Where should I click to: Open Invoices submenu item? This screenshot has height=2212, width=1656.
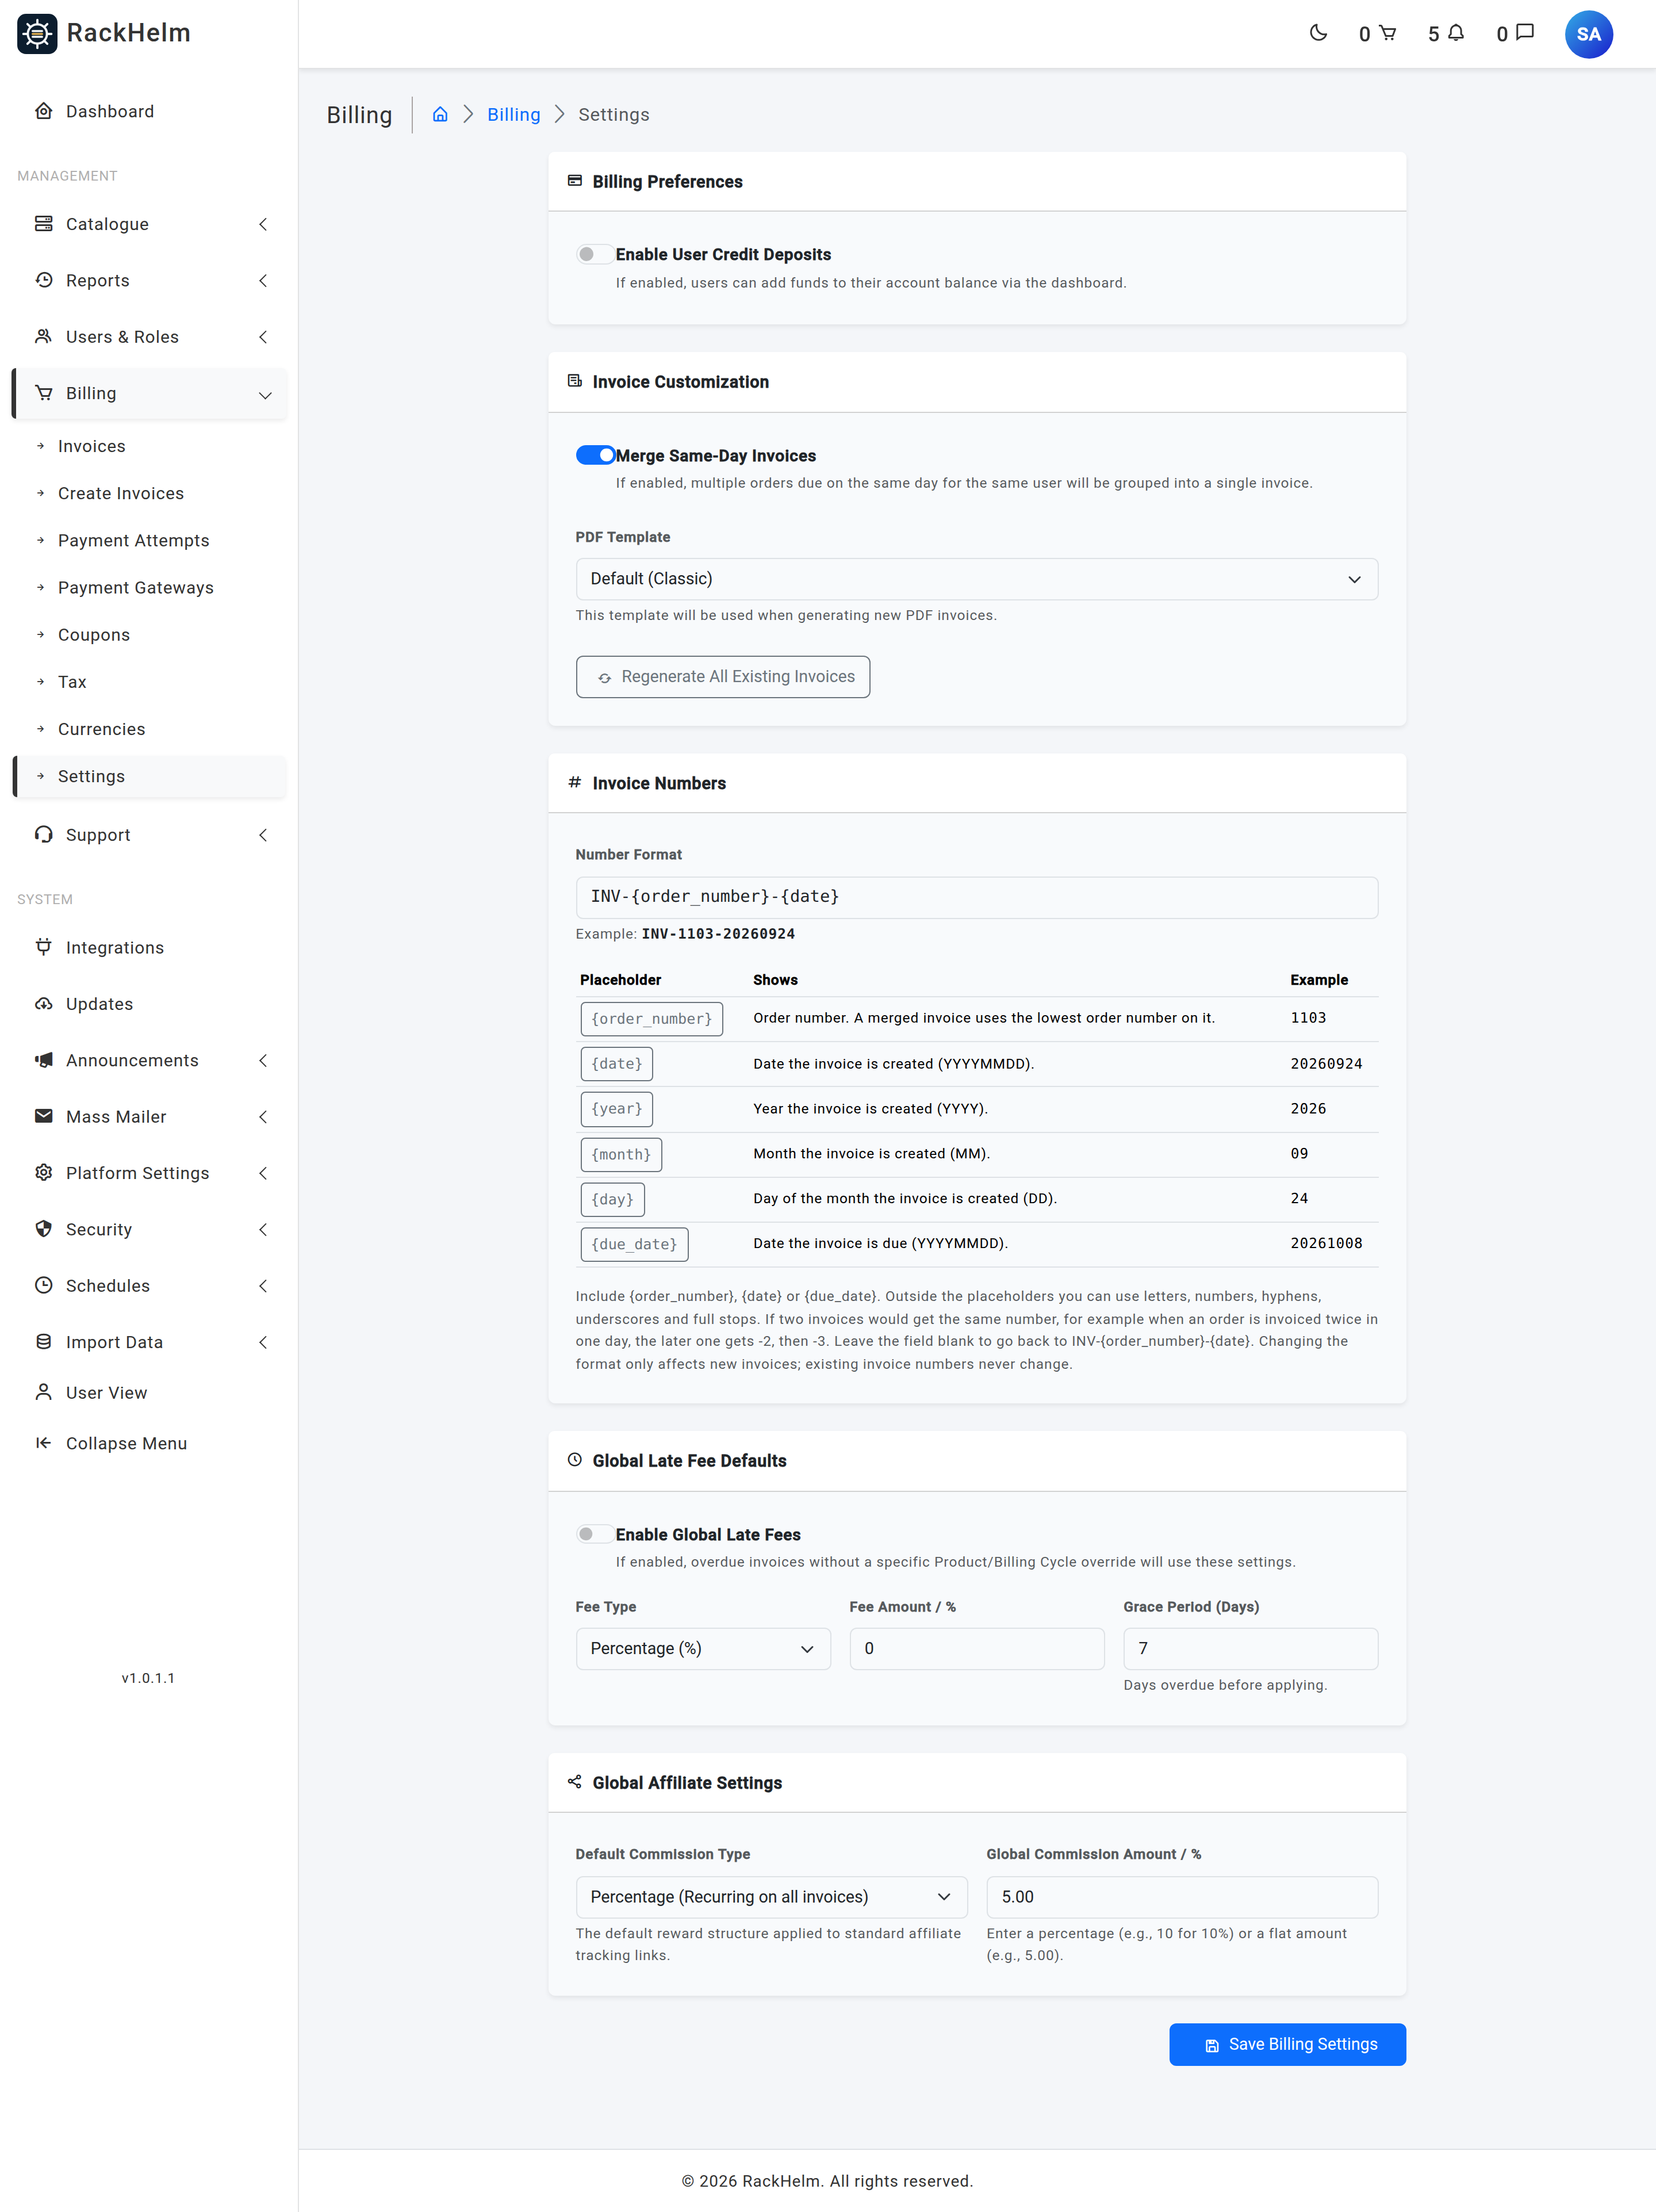point(150,446)
